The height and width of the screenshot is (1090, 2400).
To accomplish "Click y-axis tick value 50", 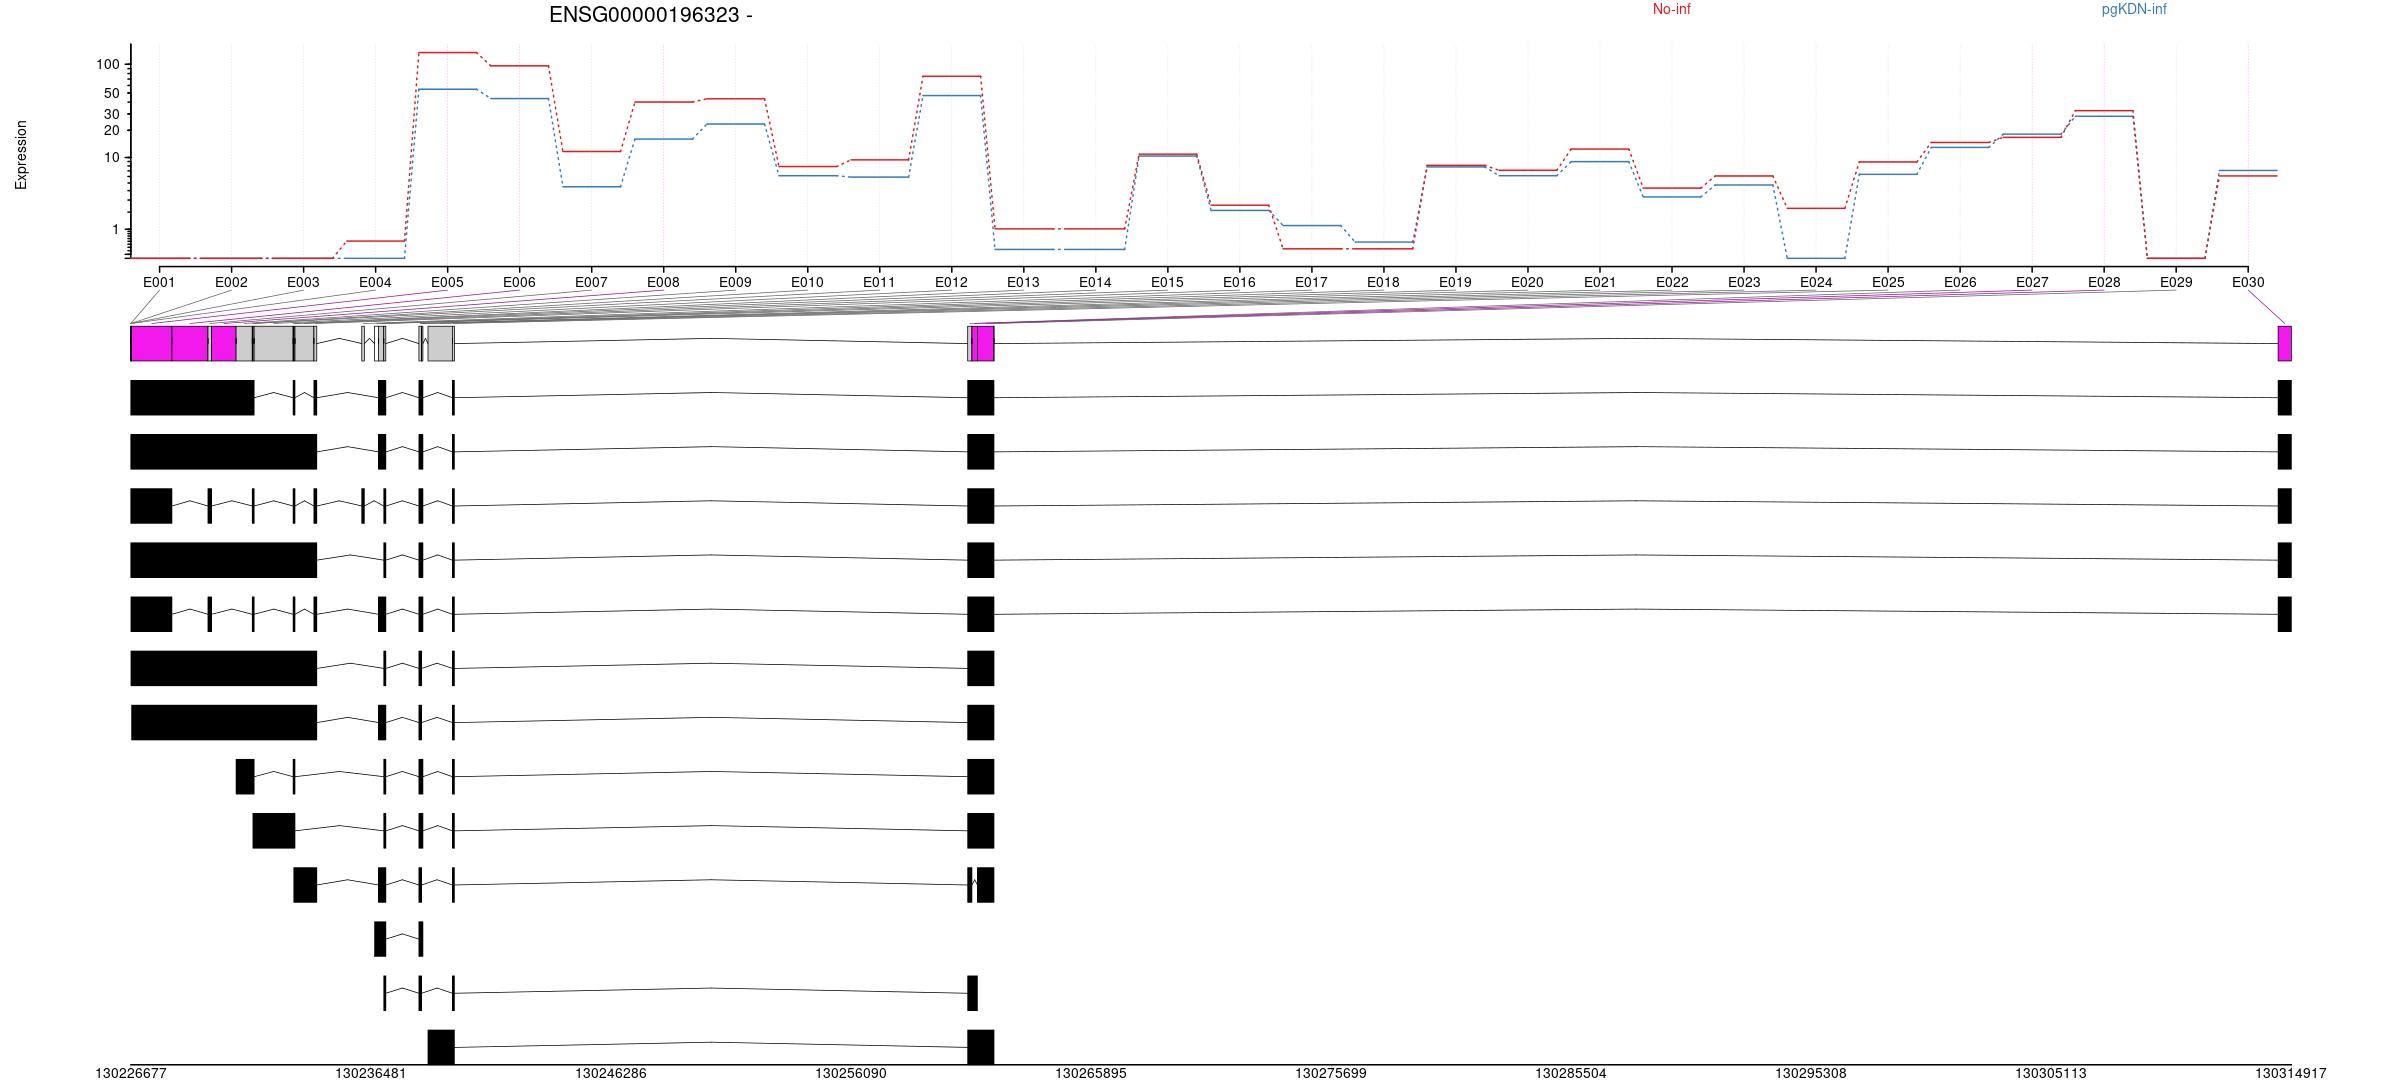I will (x=112, y=93).
